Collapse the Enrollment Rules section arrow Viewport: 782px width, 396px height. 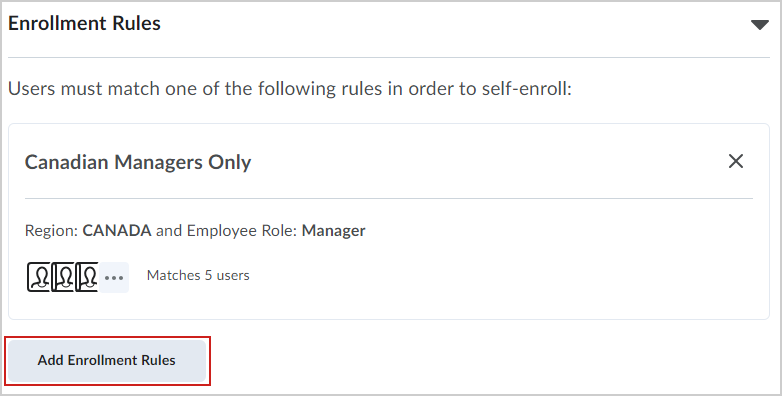(x=760, y=25)
